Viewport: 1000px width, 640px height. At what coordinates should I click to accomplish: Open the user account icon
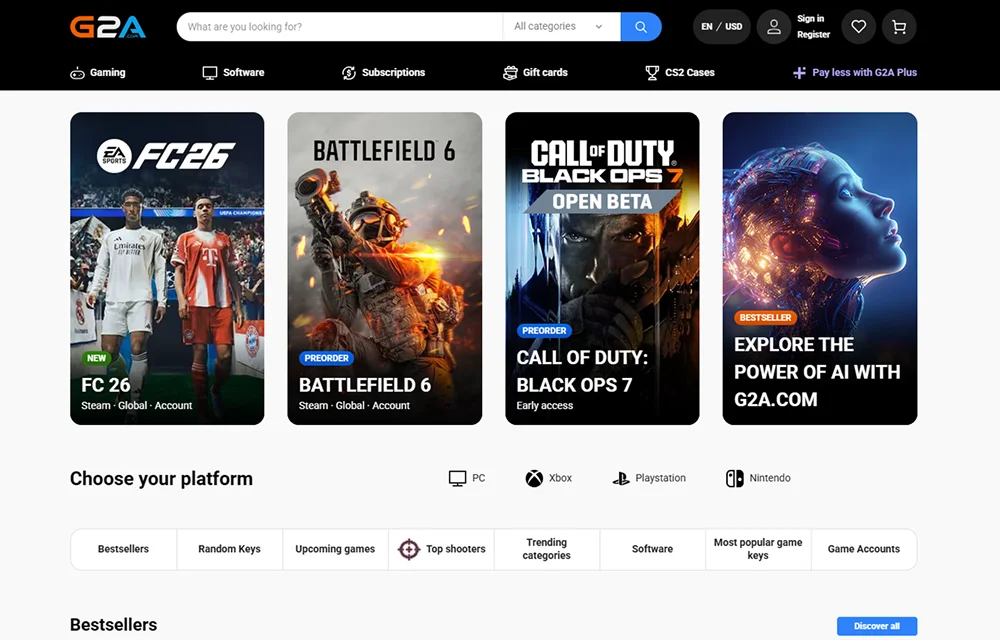[x=773, y=26]
